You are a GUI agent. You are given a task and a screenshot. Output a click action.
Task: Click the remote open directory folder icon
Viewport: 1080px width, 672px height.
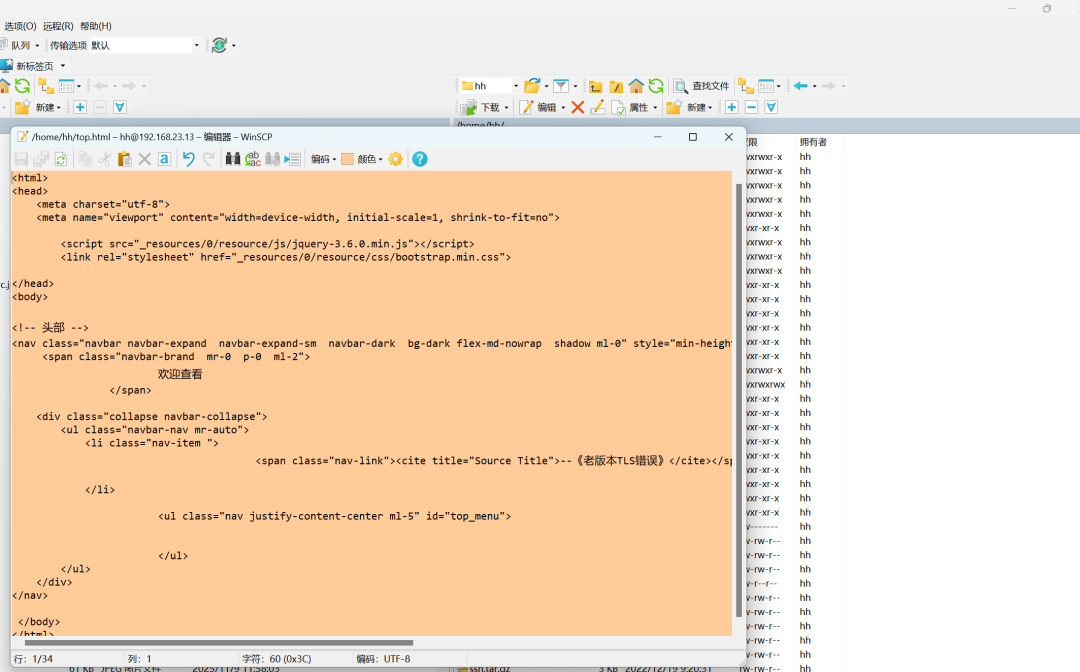click(532, 86)
